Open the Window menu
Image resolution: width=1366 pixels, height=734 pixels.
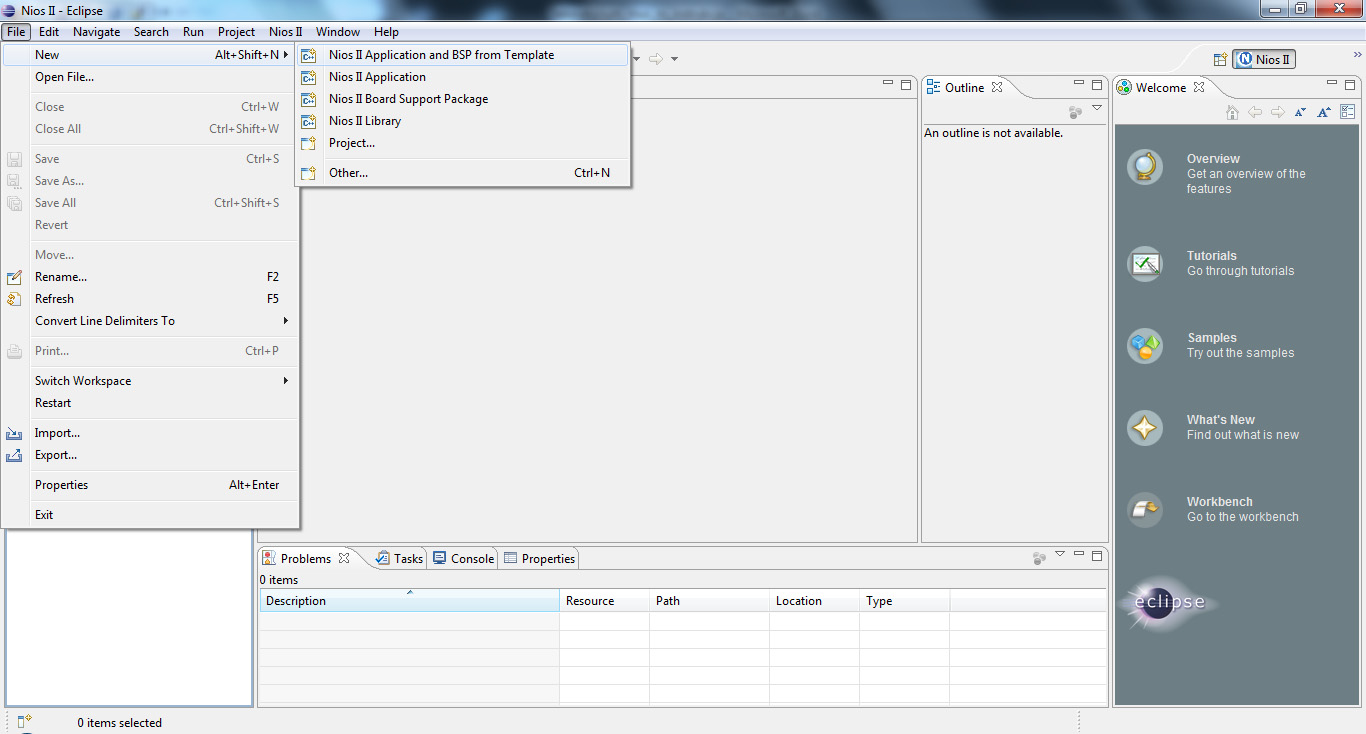point(338,32)
